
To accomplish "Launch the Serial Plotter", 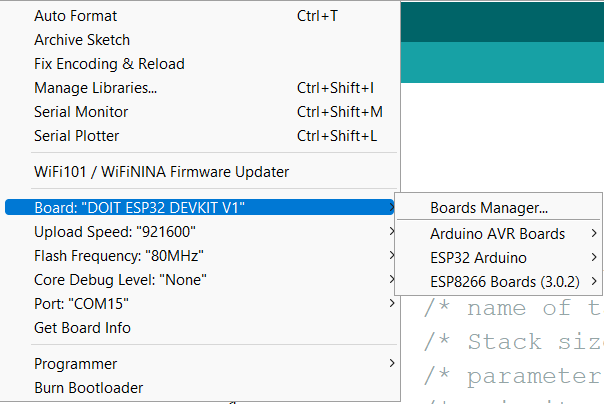I will (x=200, y=136).
